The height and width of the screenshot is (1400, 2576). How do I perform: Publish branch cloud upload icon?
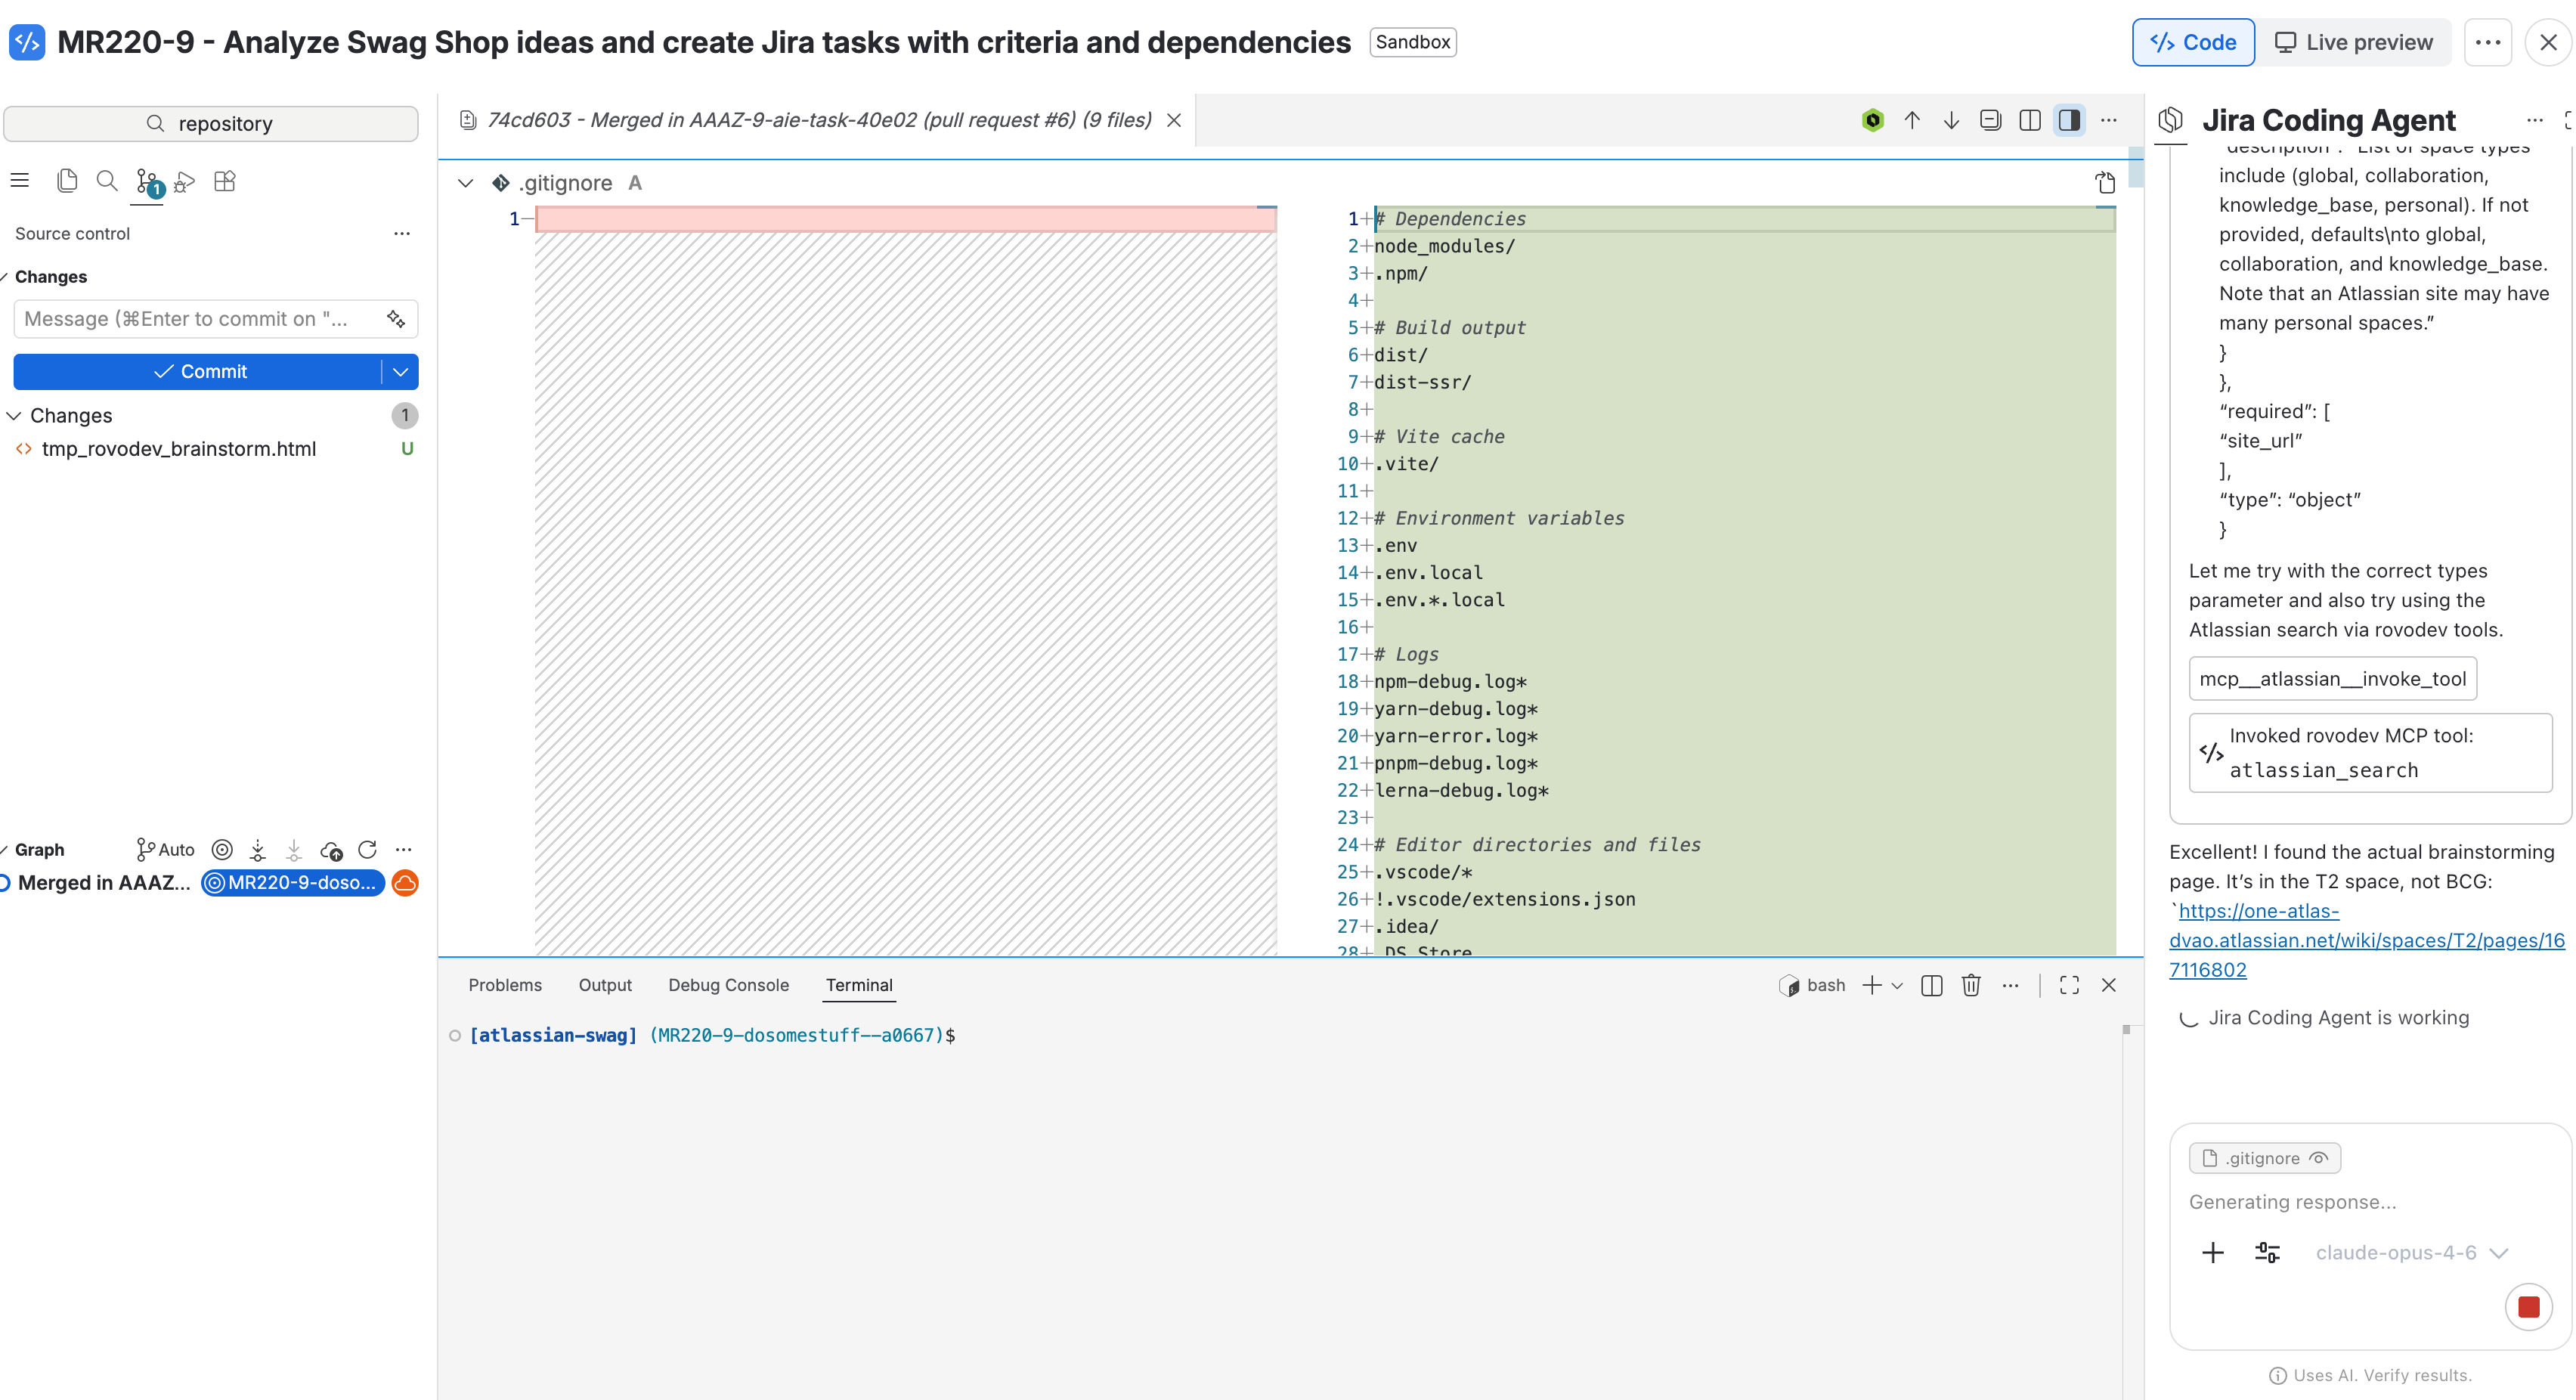click(331, 850)
